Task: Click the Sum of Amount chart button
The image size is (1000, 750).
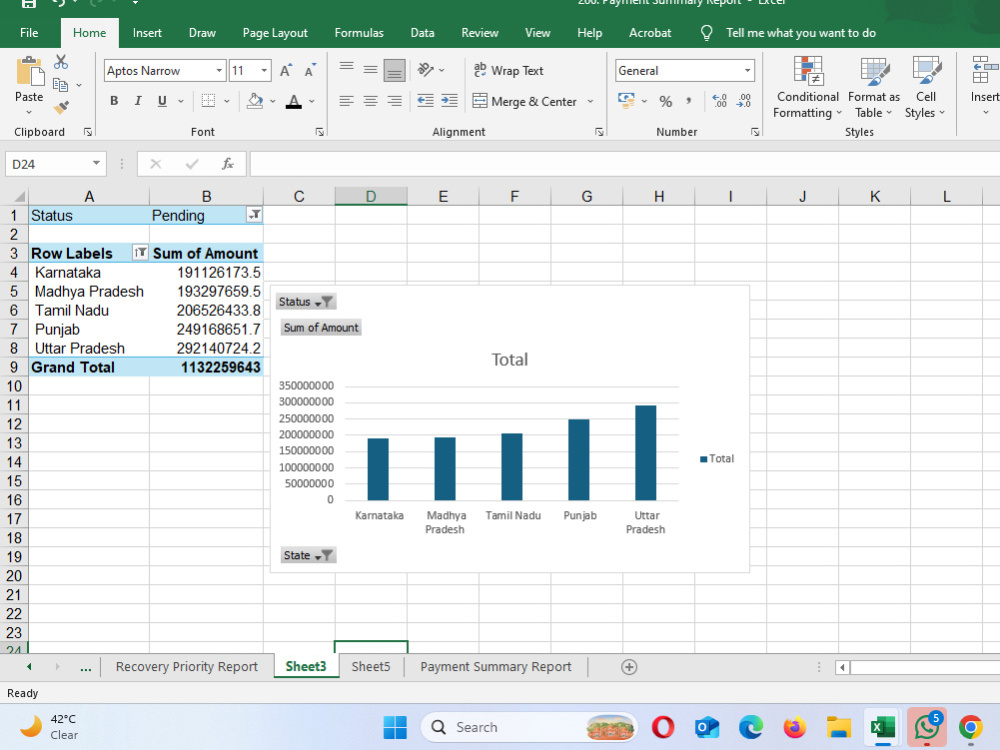Action: [321, 328]
